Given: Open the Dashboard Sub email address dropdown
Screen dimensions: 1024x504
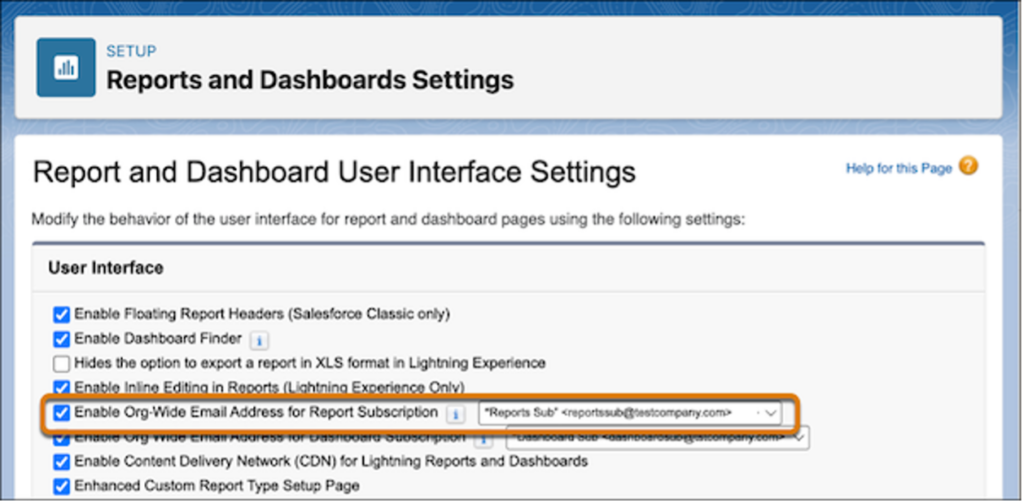Looking at the screenshot, I should [658, 439].
